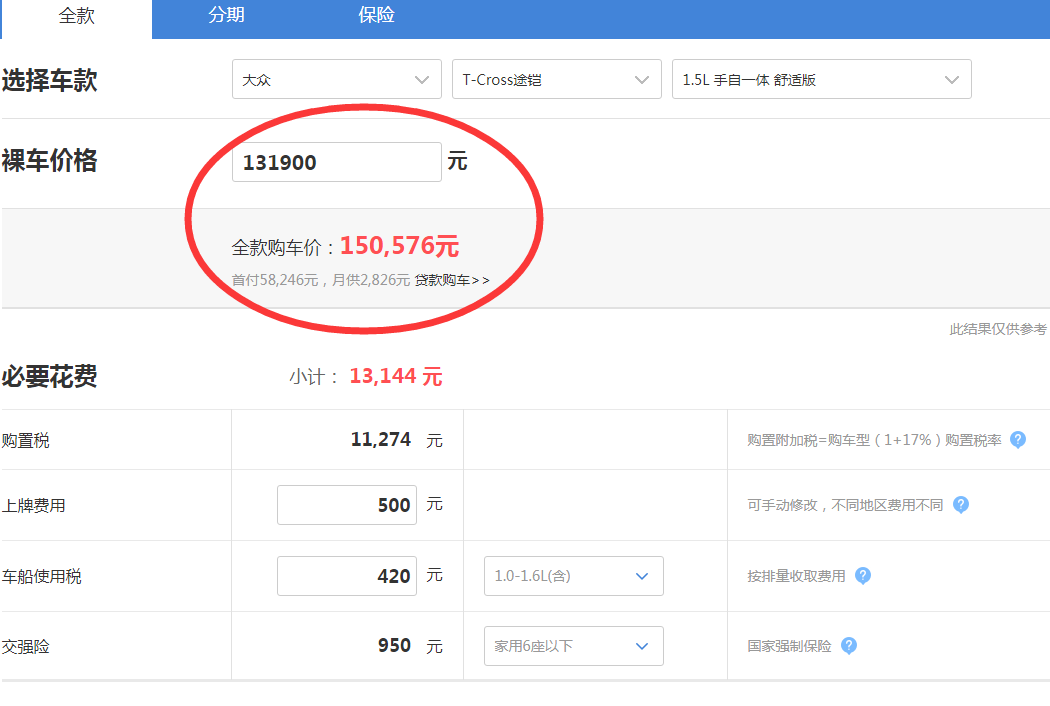Open the 贷款购车>> link

coord(452,280)
